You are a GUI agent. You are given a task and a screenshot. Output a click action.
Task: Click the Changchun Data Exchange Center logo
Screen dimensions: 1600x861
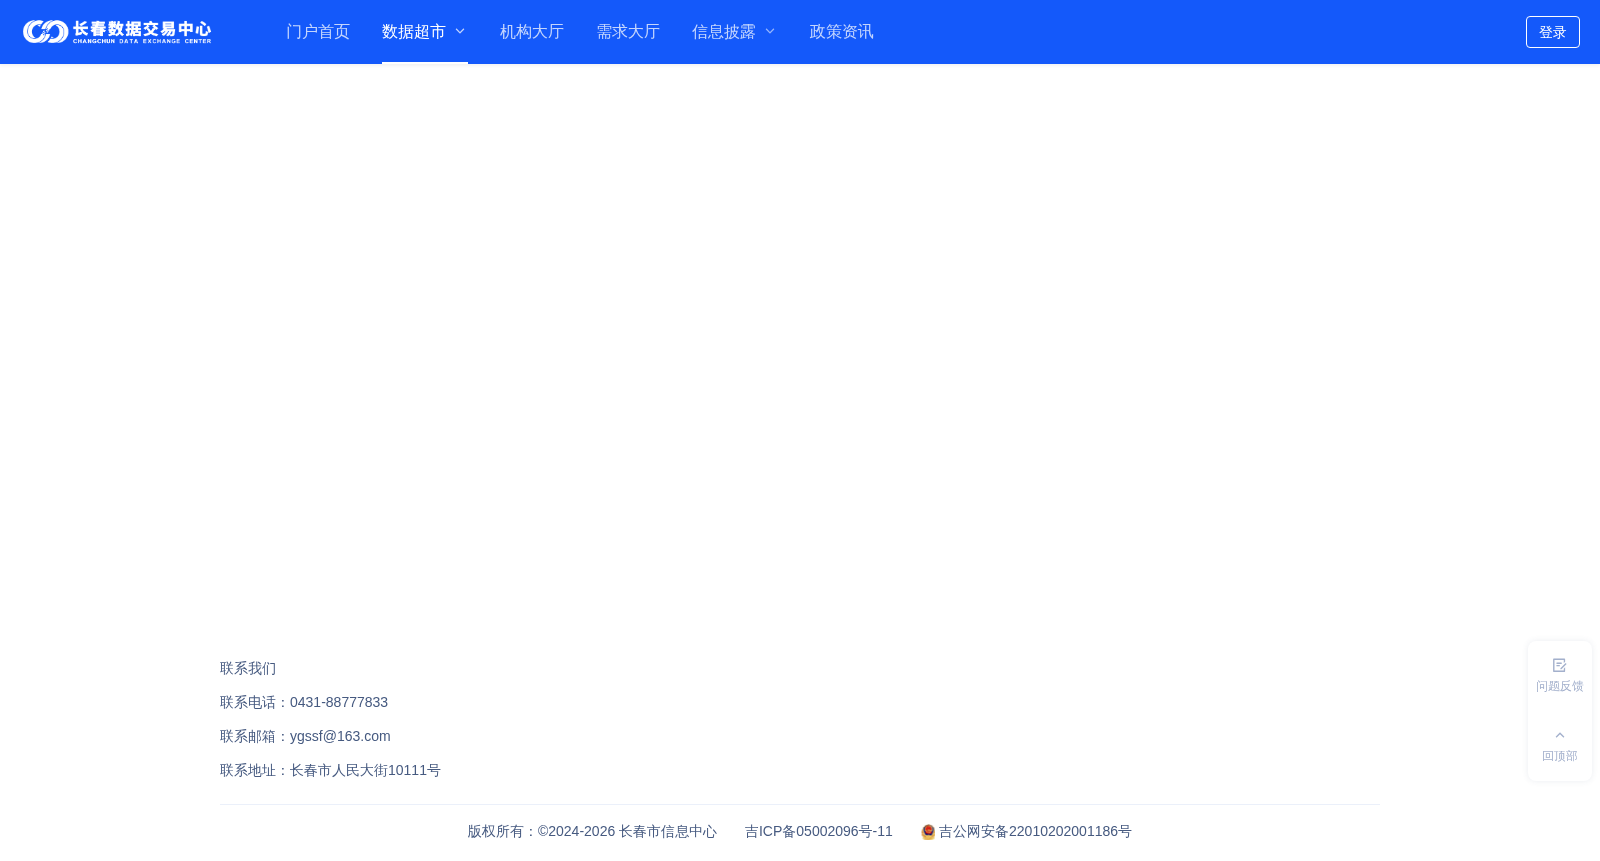point(117,32)
